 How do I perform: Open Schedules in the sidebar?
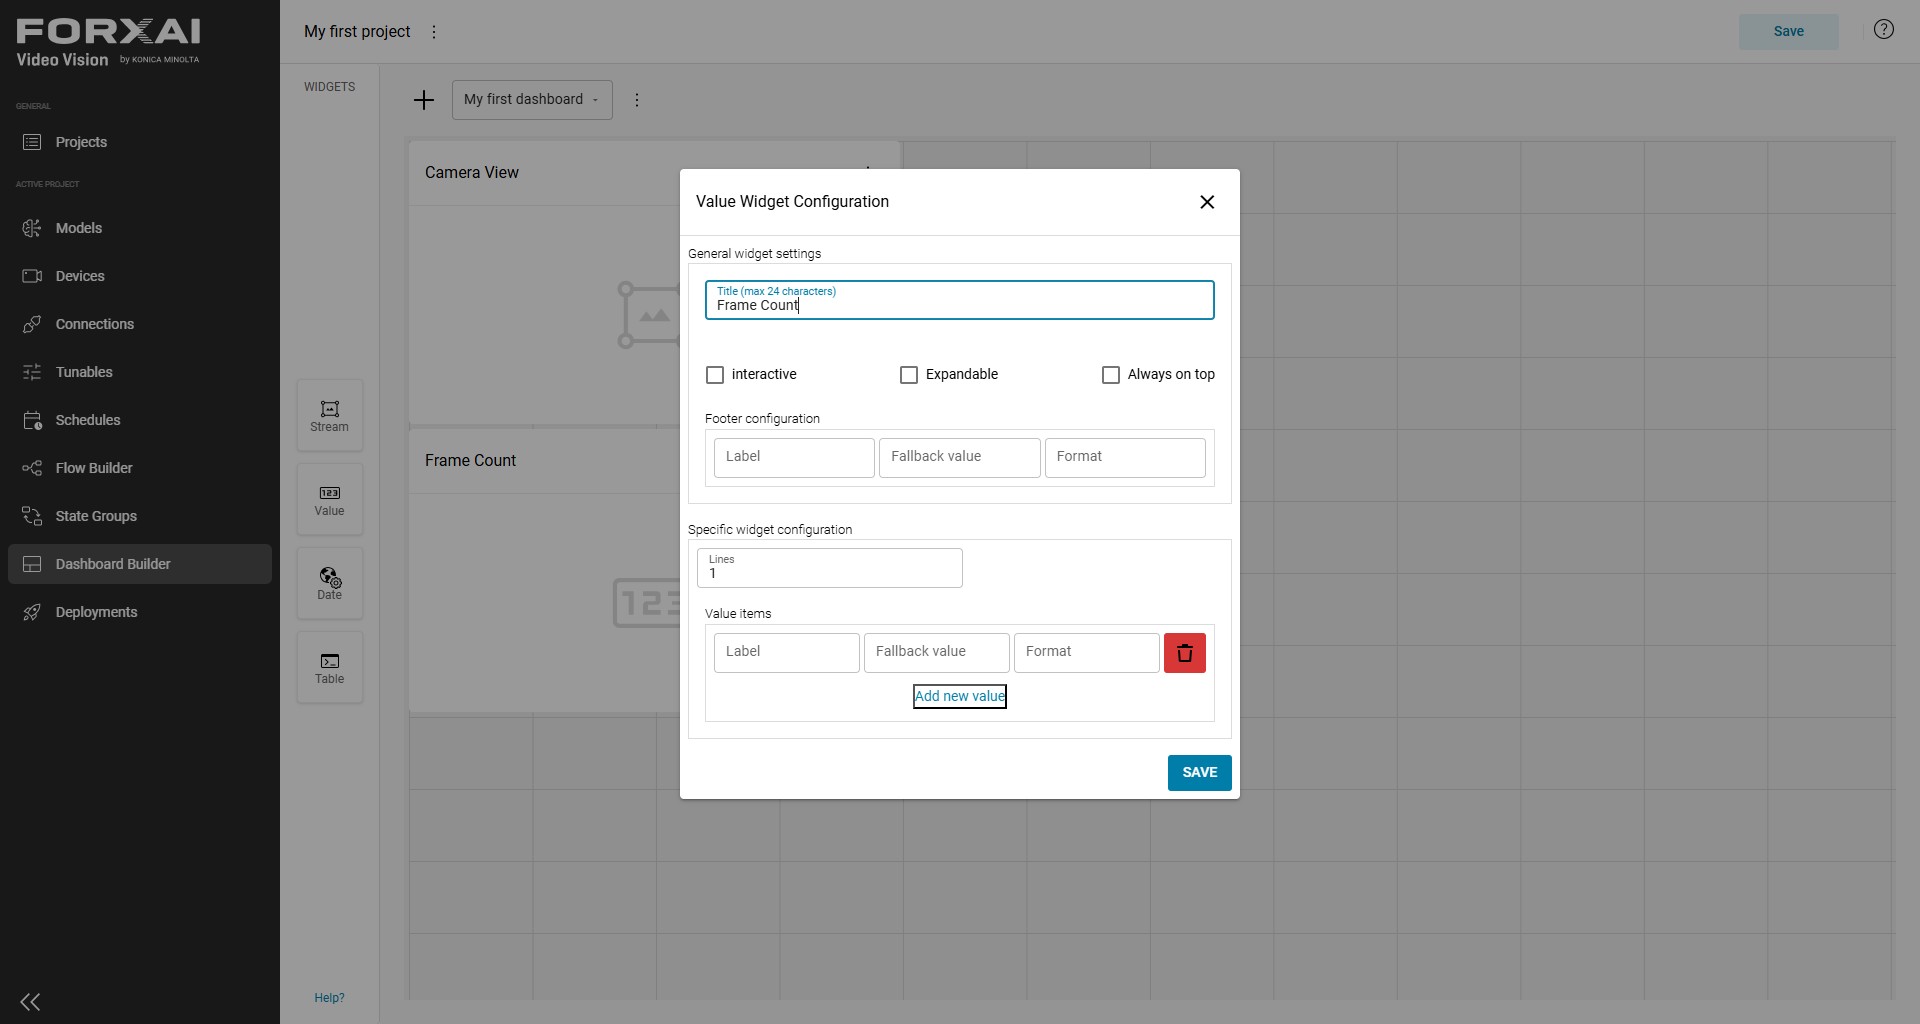140,420
